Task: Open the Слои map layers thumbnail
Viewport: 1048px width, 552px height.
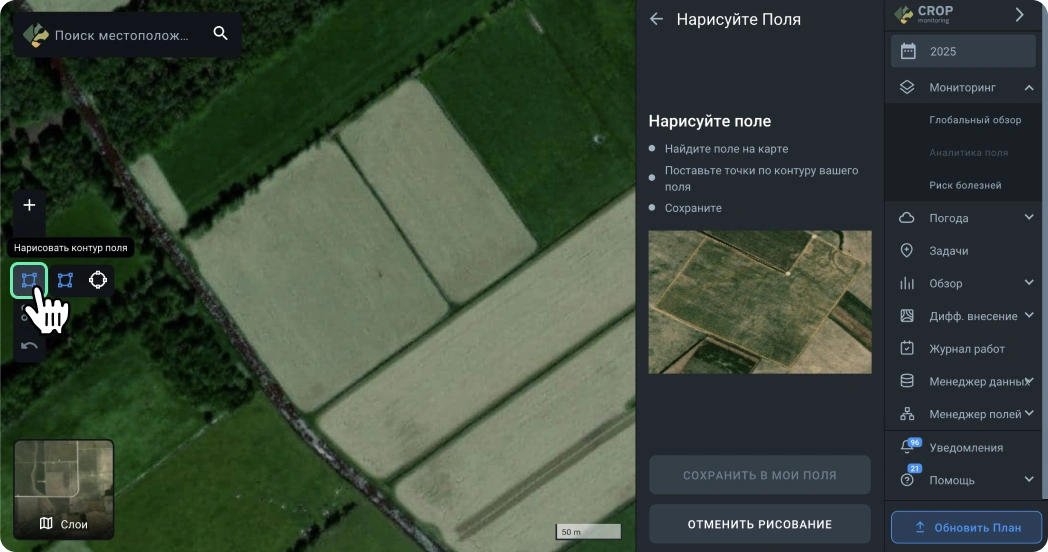Action: [64, 490]
